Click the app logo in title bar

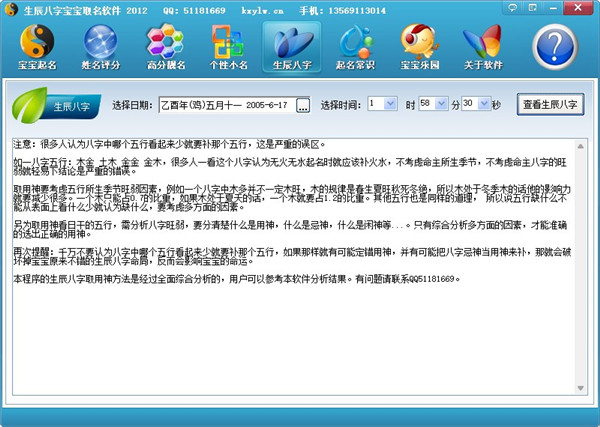(11, 10)
